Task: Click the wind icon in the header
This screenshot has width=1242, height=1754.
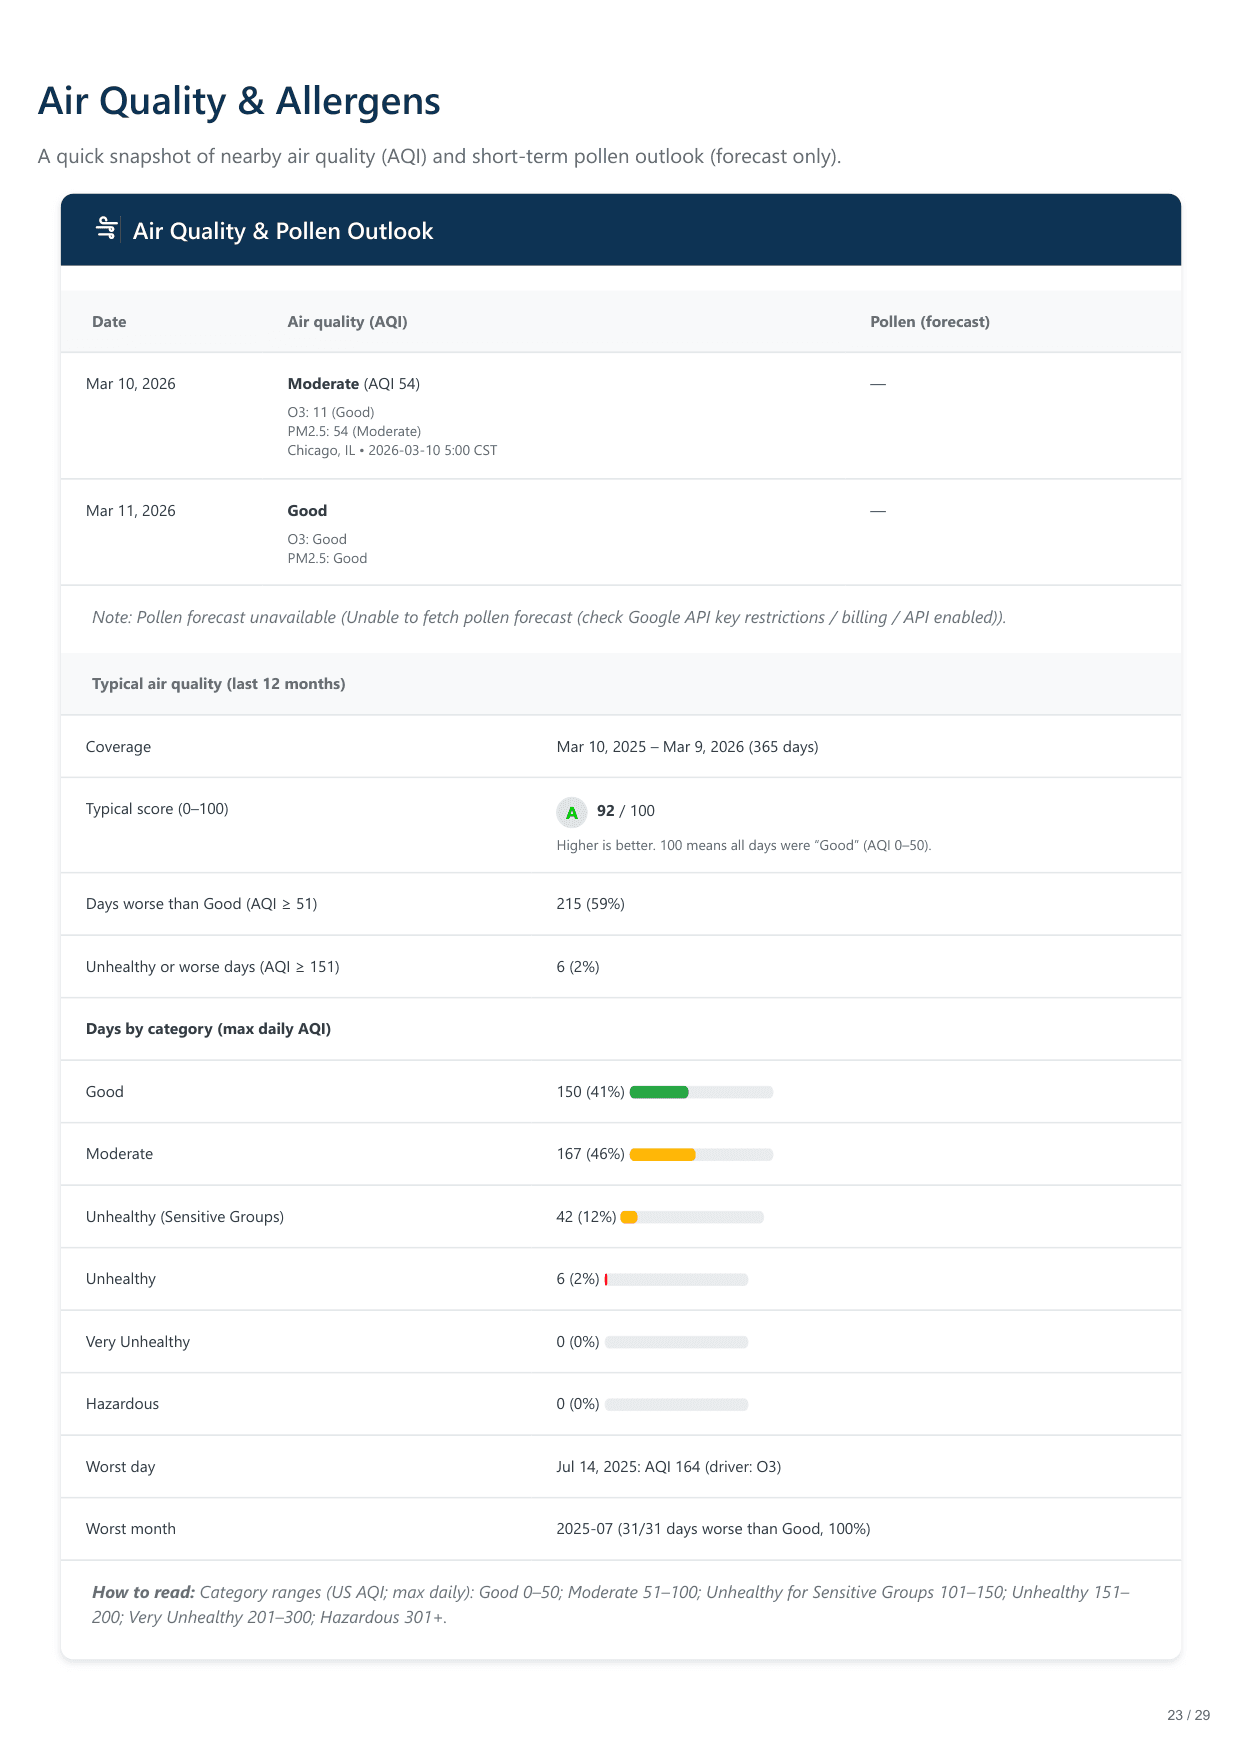Action: (107, 229)
